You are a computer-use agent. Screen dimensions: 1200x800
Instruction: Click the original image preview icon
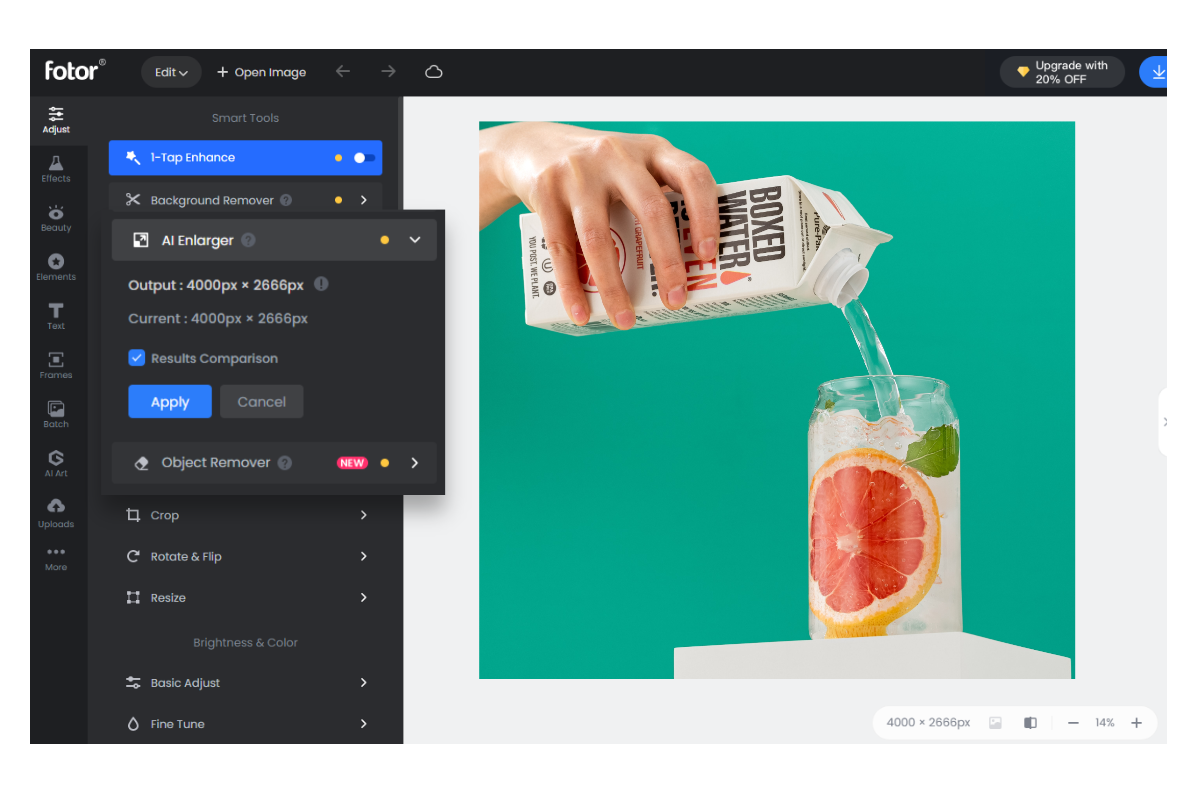[995, 723]
